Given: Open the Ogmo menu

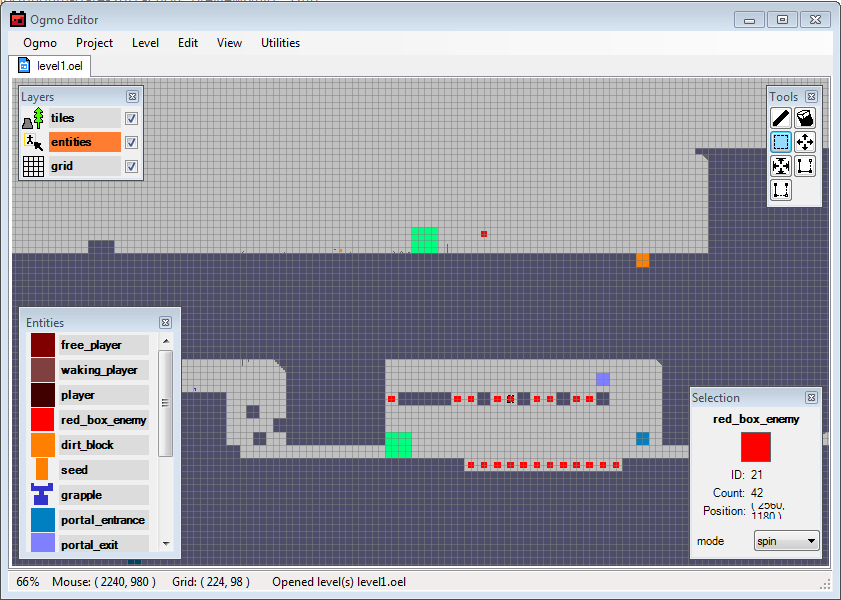Looking at the screenshot, I should point(40,43).
